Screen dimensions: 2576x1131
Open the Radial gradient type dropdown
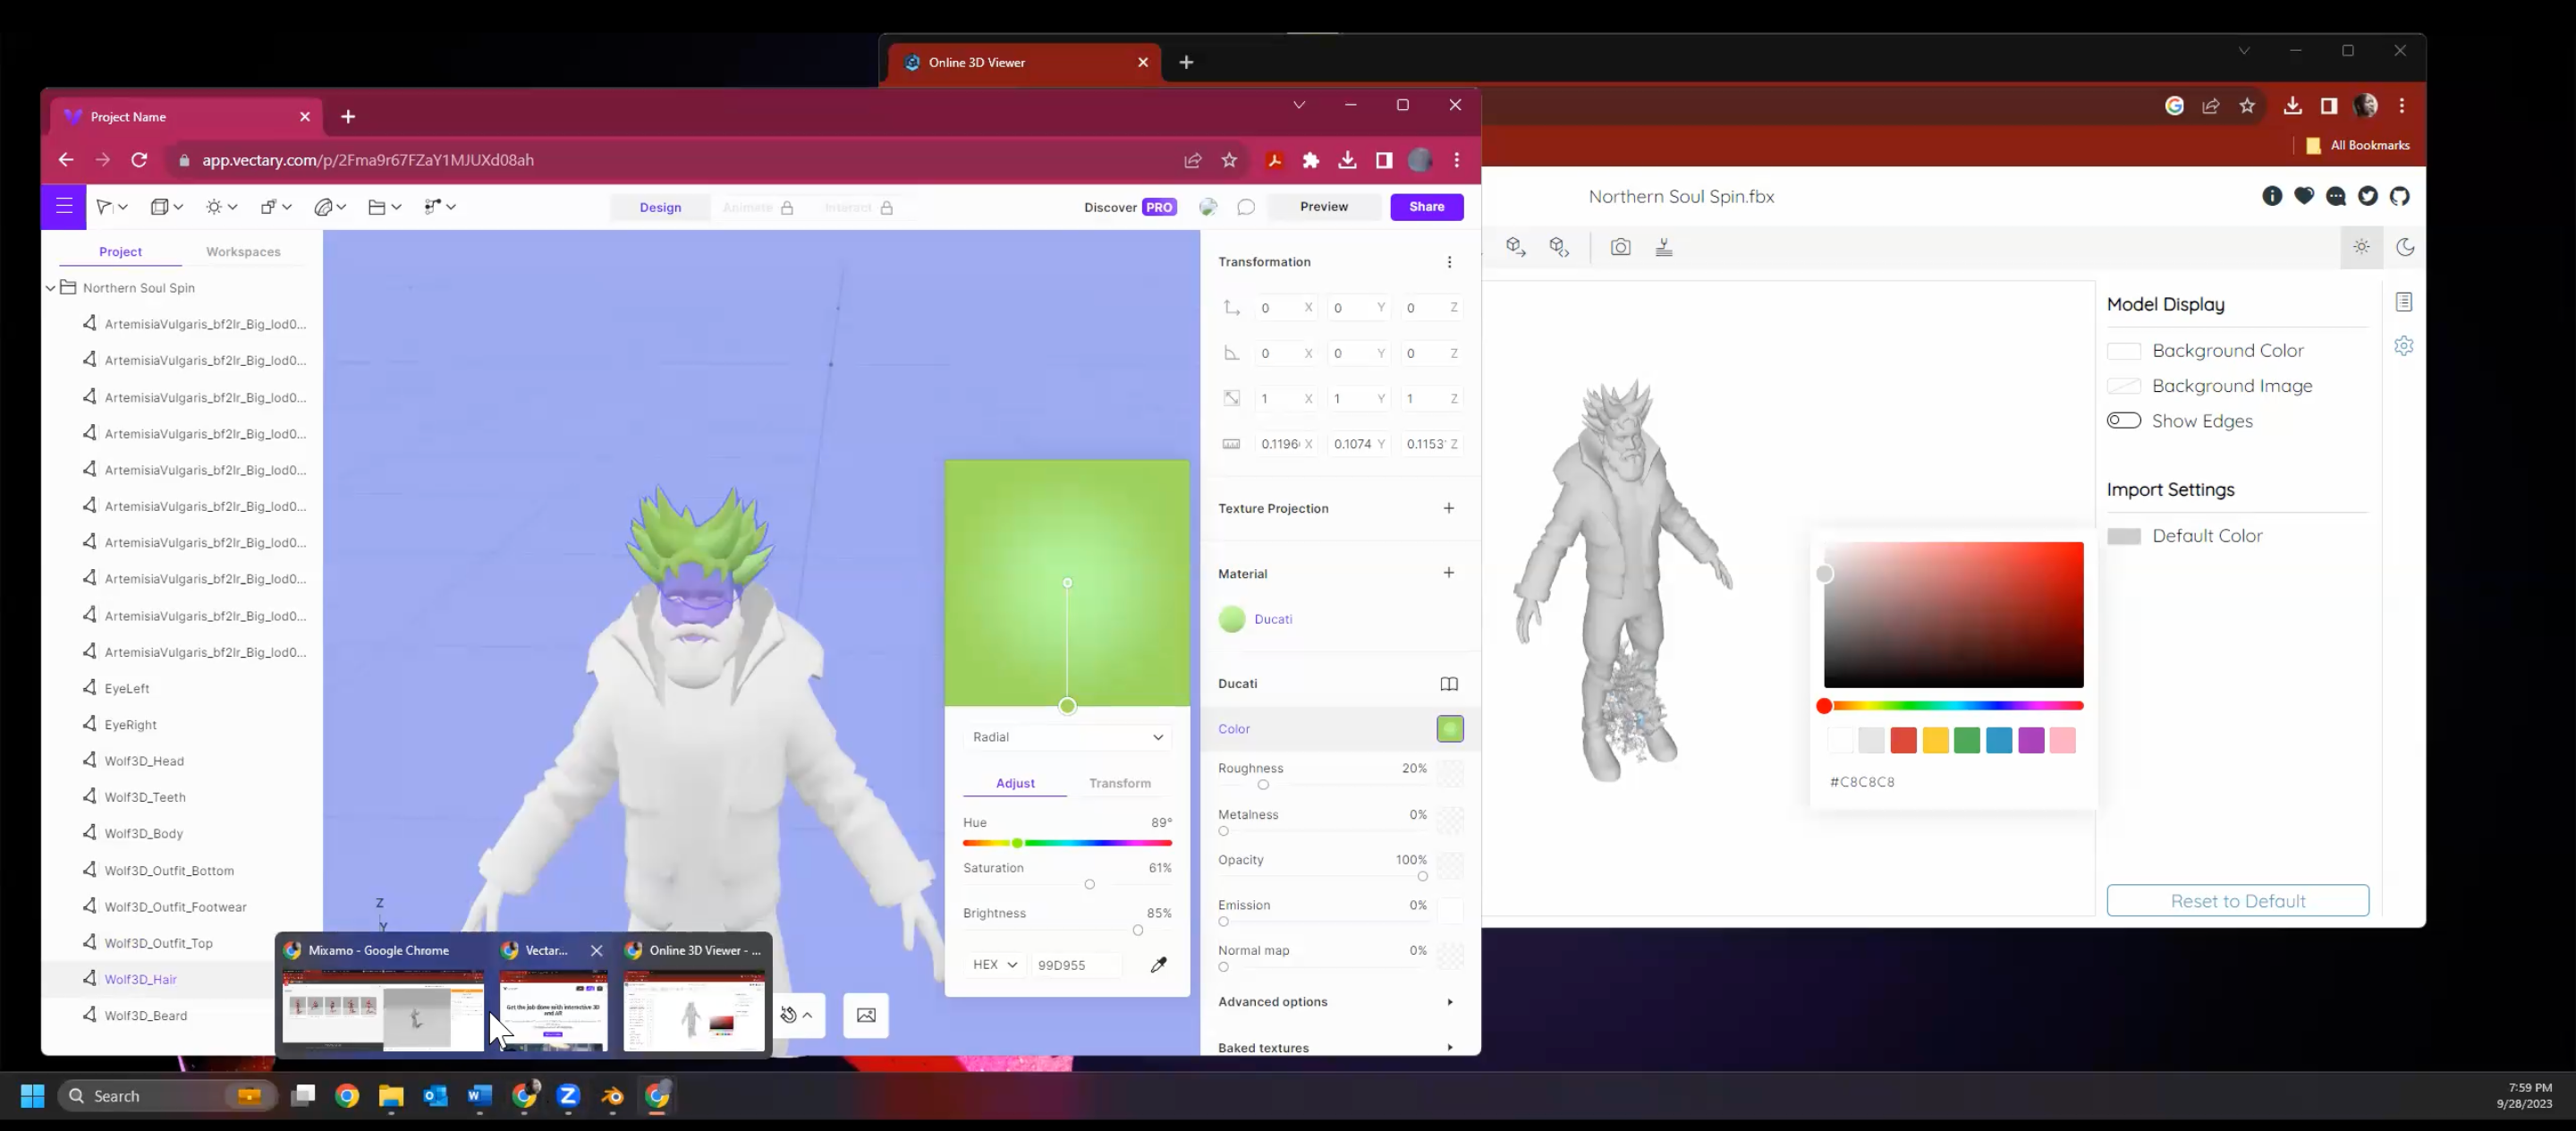click(x=1067, y=737)
